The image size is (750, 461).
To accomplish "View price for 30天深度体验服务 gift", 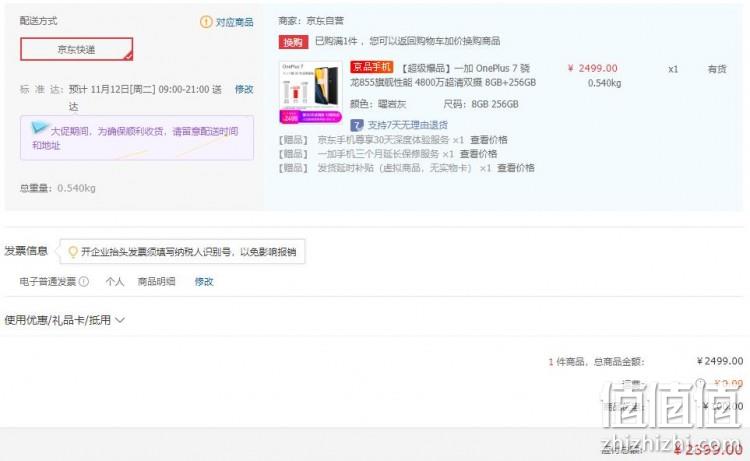I will click(488, 140).
